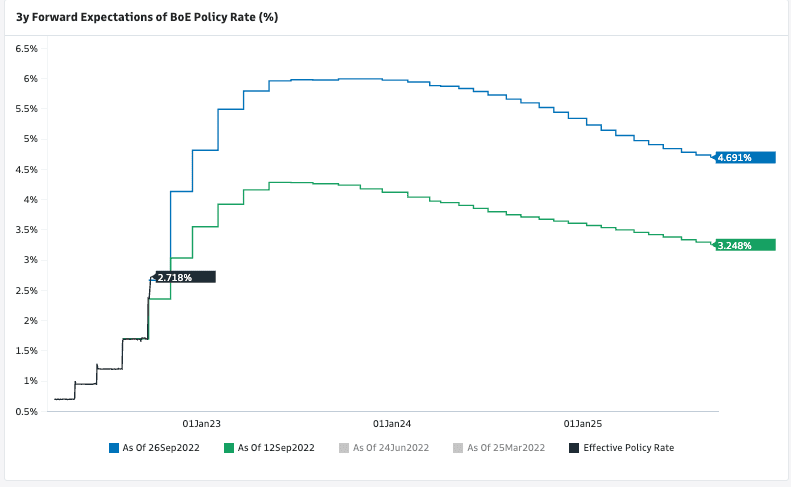Screen dimensions: 791x487
Task: Click the grey 25Mar2022 legend color square
Action: pyautogui.click(x=458, y=447)
